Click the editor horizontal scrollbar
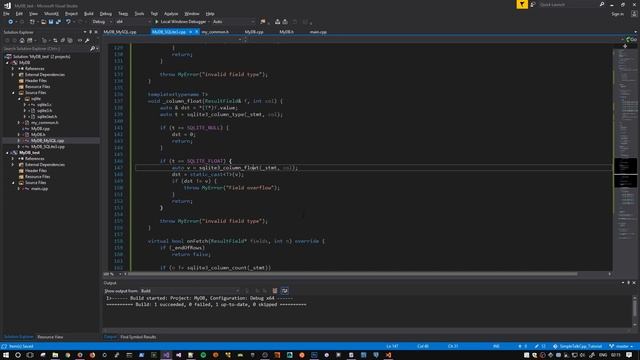The width and height of the screenshot is (640, 360). tap(353, 274)
